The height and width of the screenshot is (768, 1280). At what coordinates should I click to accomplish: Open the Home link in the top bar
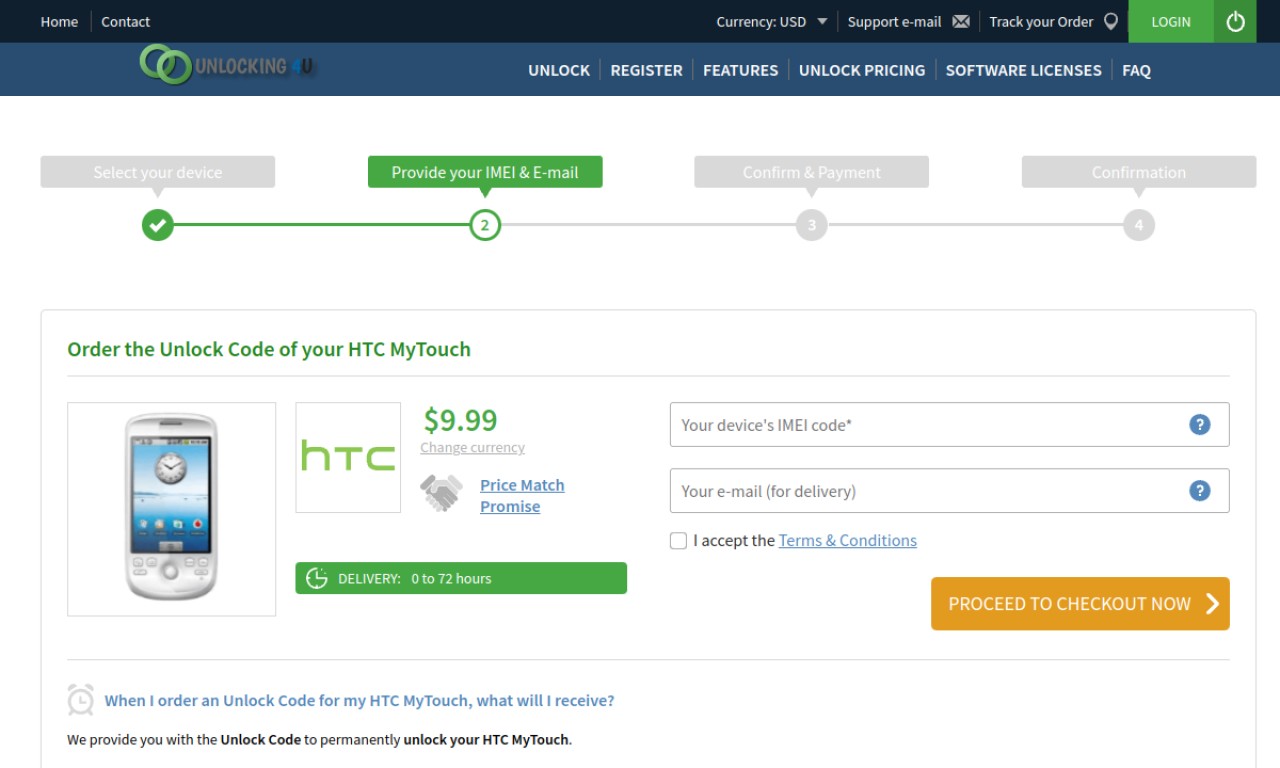[x=59, y=21]
